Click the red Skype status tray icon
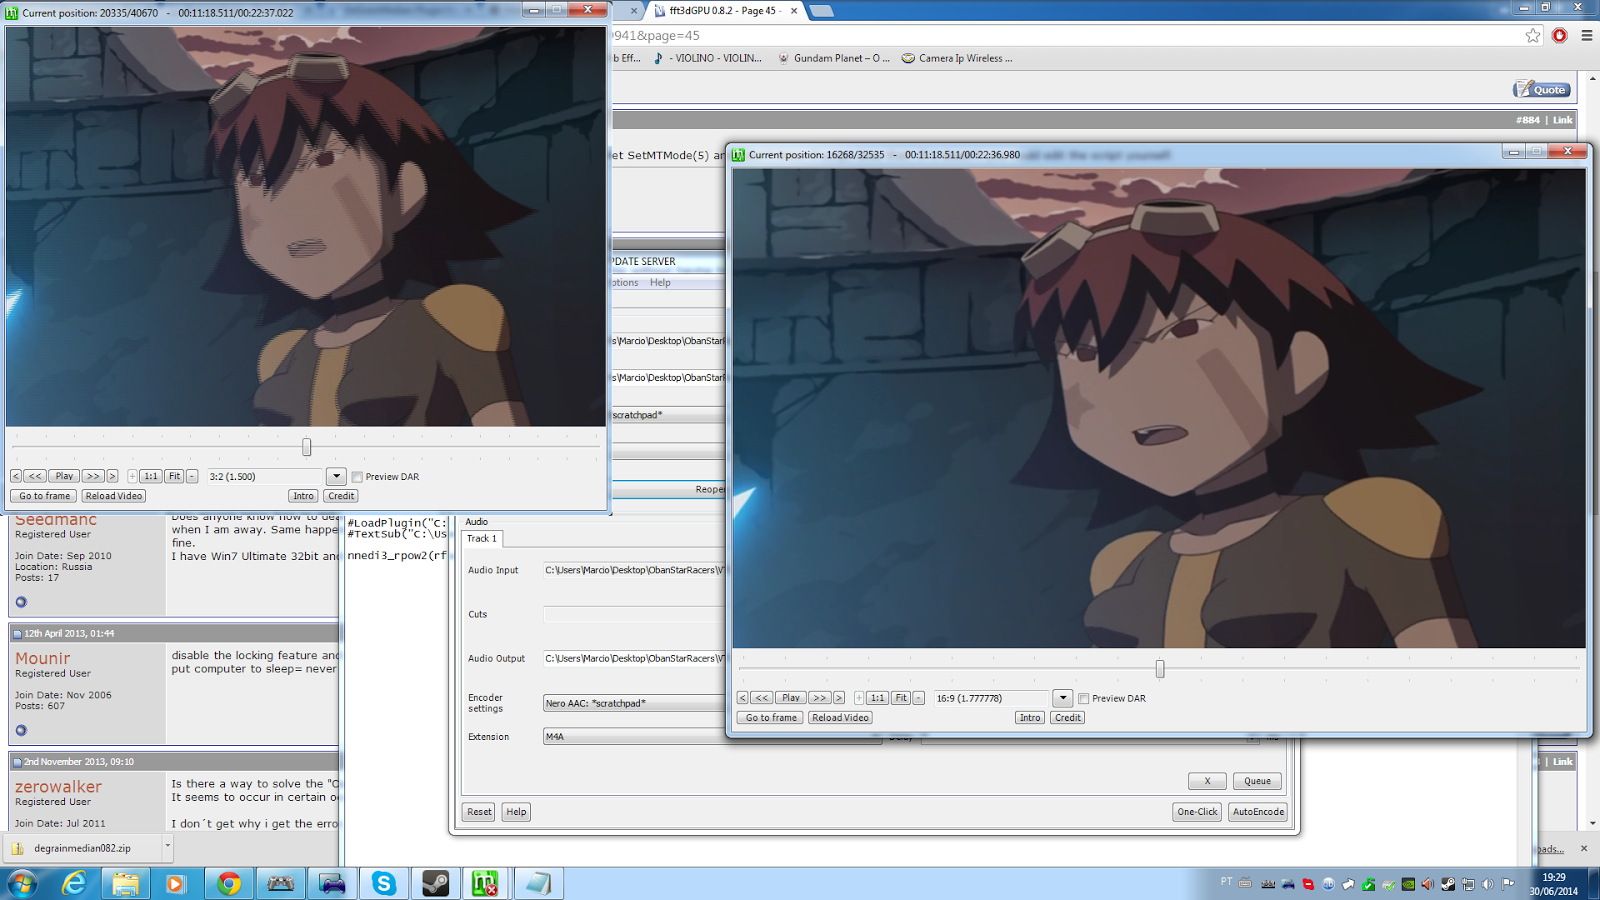Image resolution: width=1600 pixels, height=900 pixels. (x=1308, y=884)
